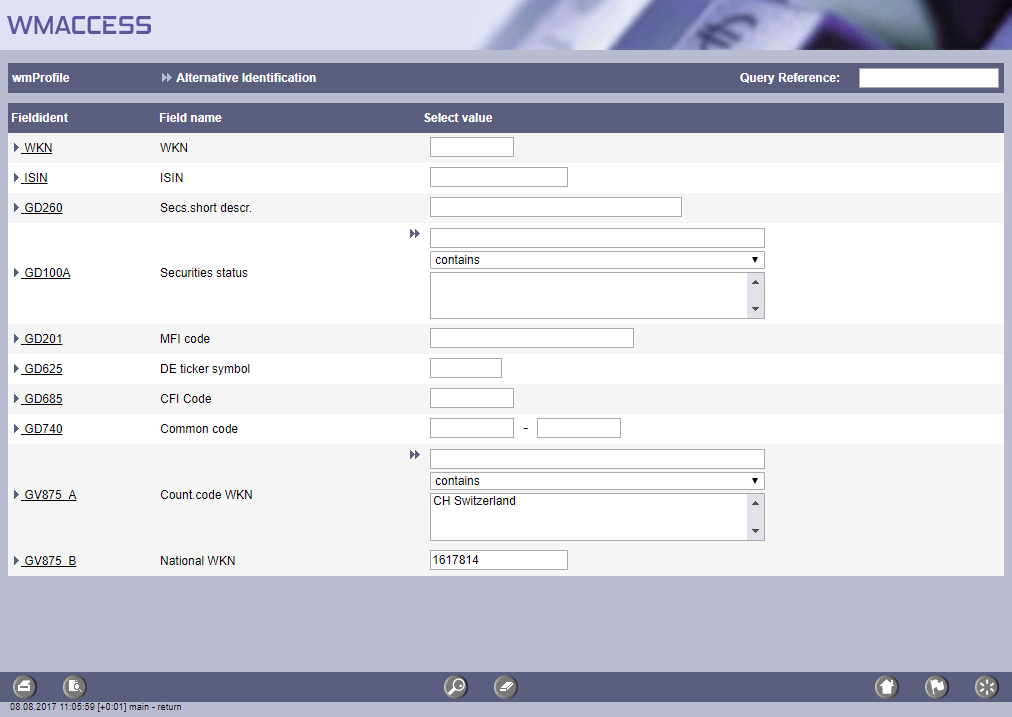Open the GV875_B fieldident link
This screenshot has height=717, width=1012.
[49, 561]
